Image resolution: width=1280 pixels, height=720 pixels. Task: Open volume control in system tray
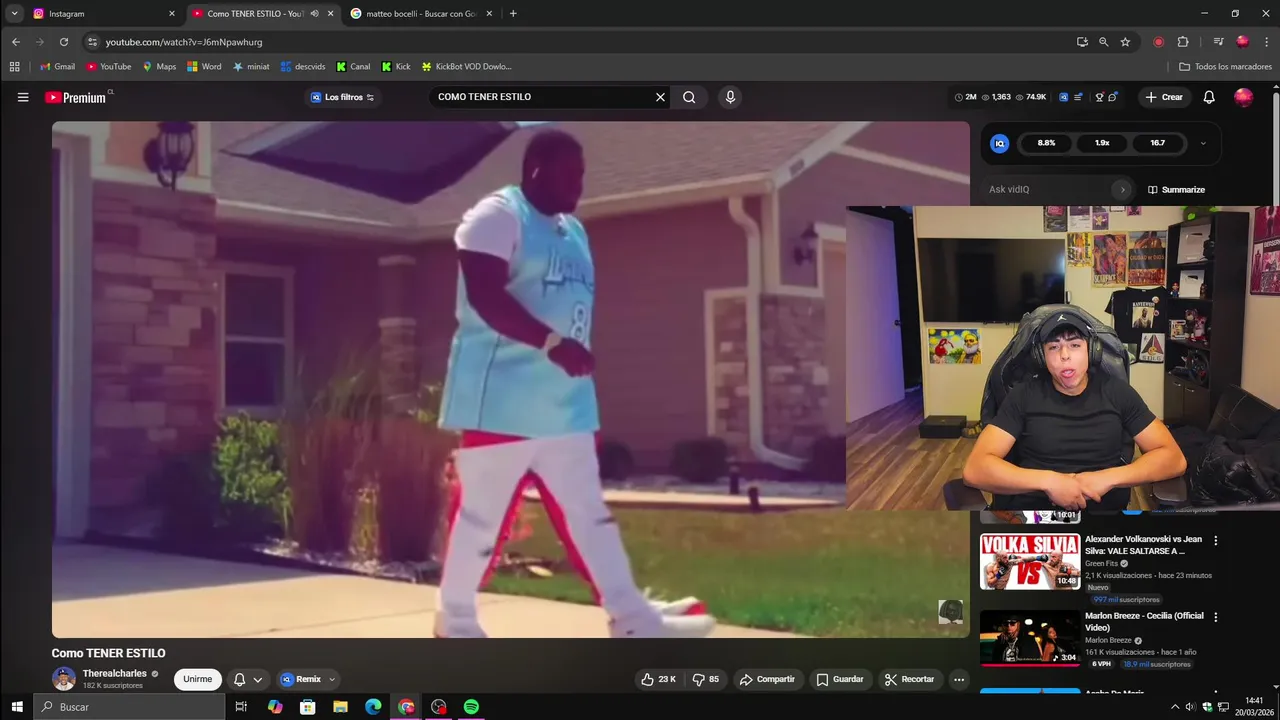[1190, 707]
